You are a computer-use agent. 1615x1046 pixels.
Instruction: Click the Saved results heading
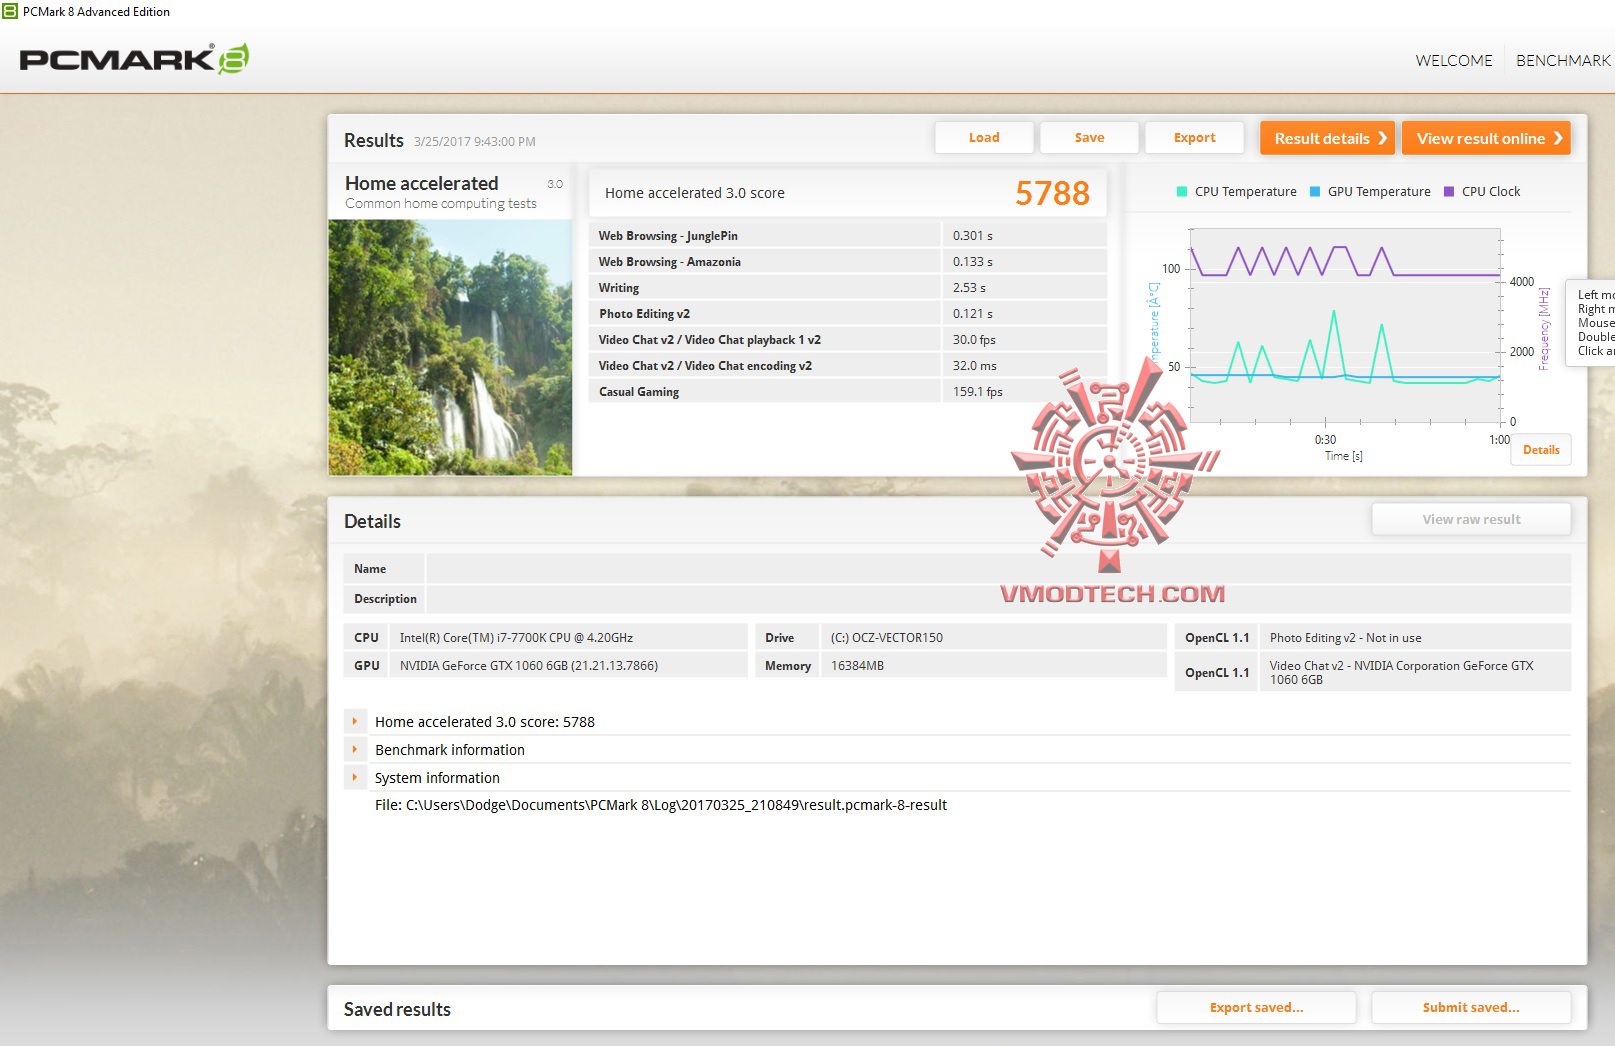[x=397, y=1009]
